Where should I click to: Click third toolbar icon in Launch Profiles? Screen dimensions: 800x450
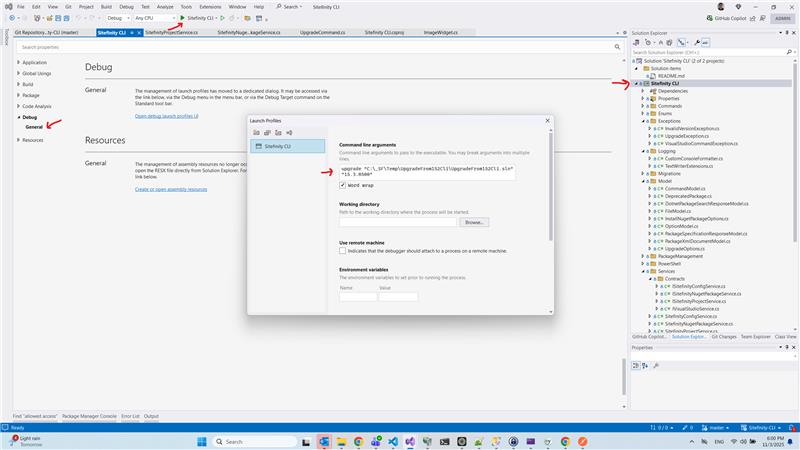point(278,133)
